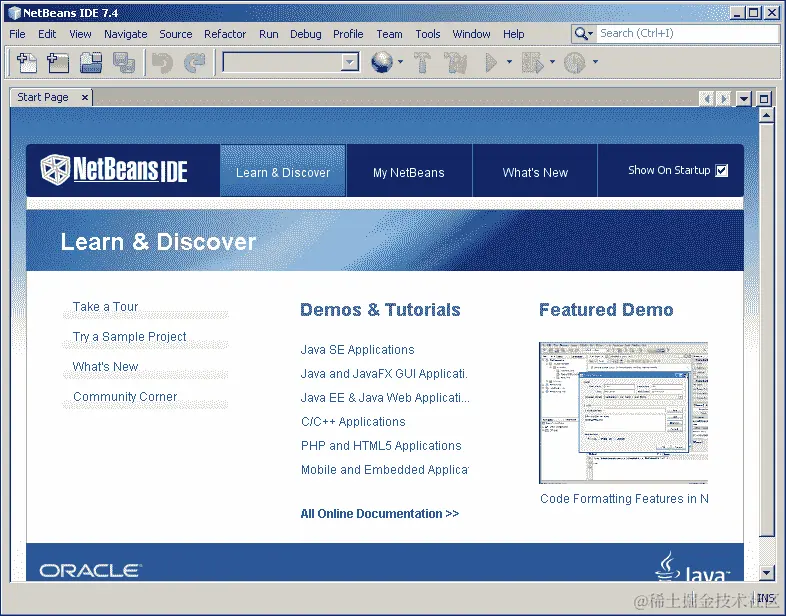Click the Redo toolbar icon
The image size is (786, 616).
[194, 63]
